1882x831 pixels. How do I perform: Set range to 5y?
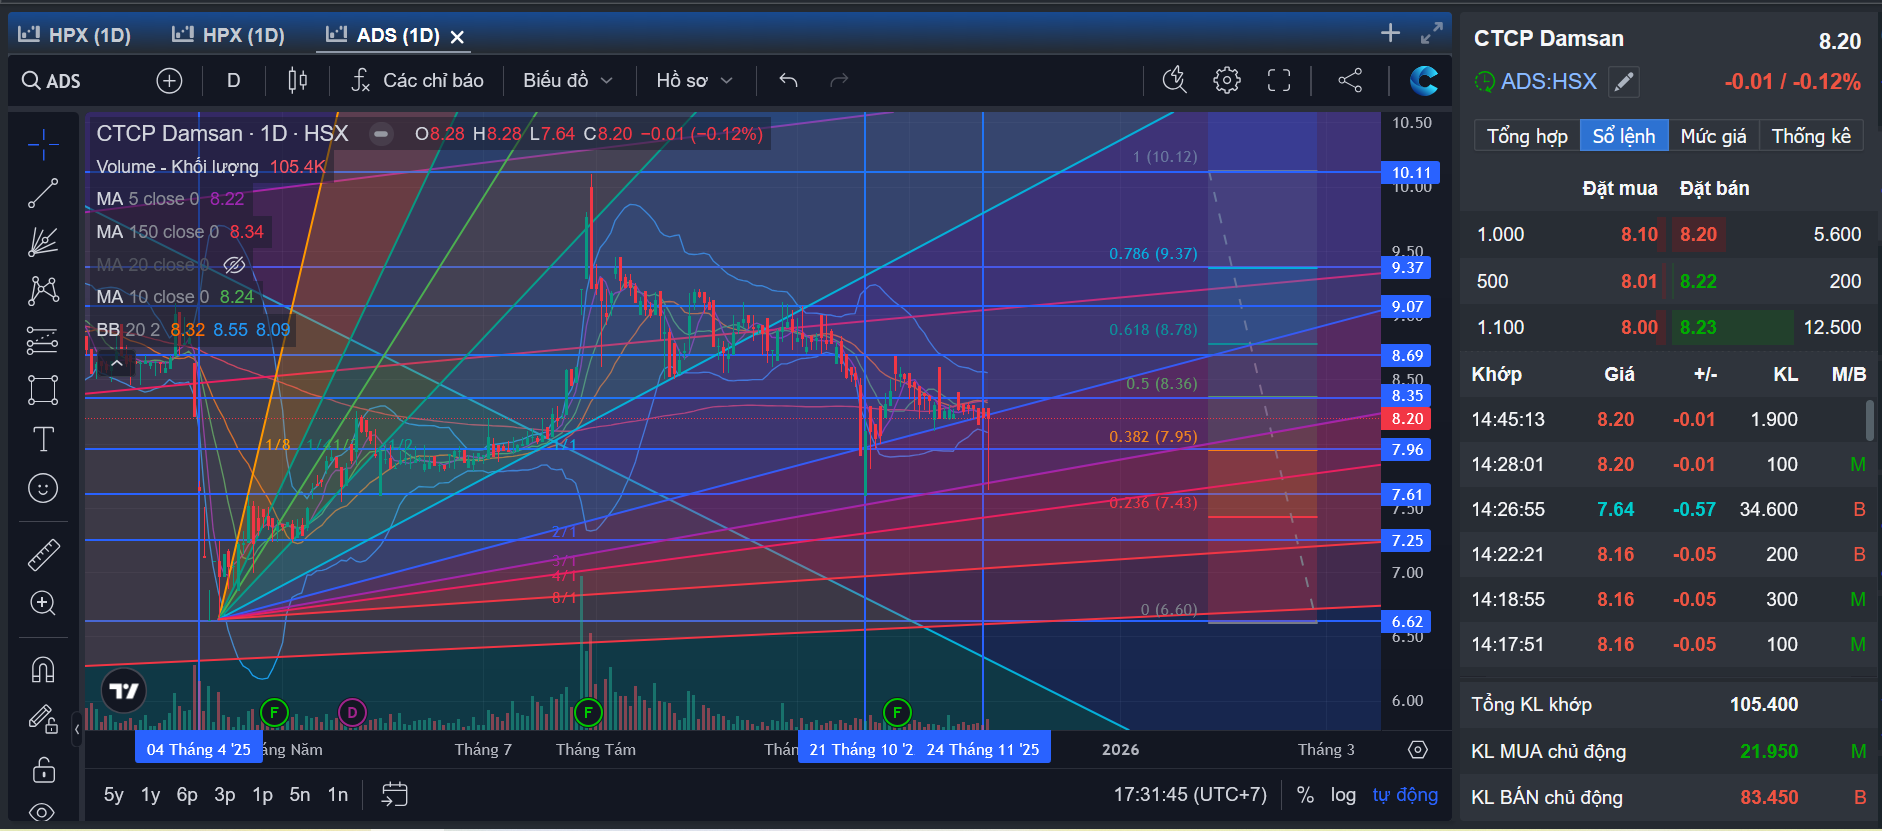[x=114, y=795]
